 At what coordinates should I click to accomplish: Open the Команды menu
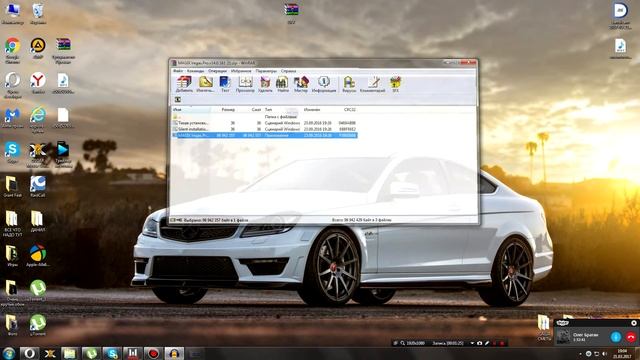coord(195,71)
